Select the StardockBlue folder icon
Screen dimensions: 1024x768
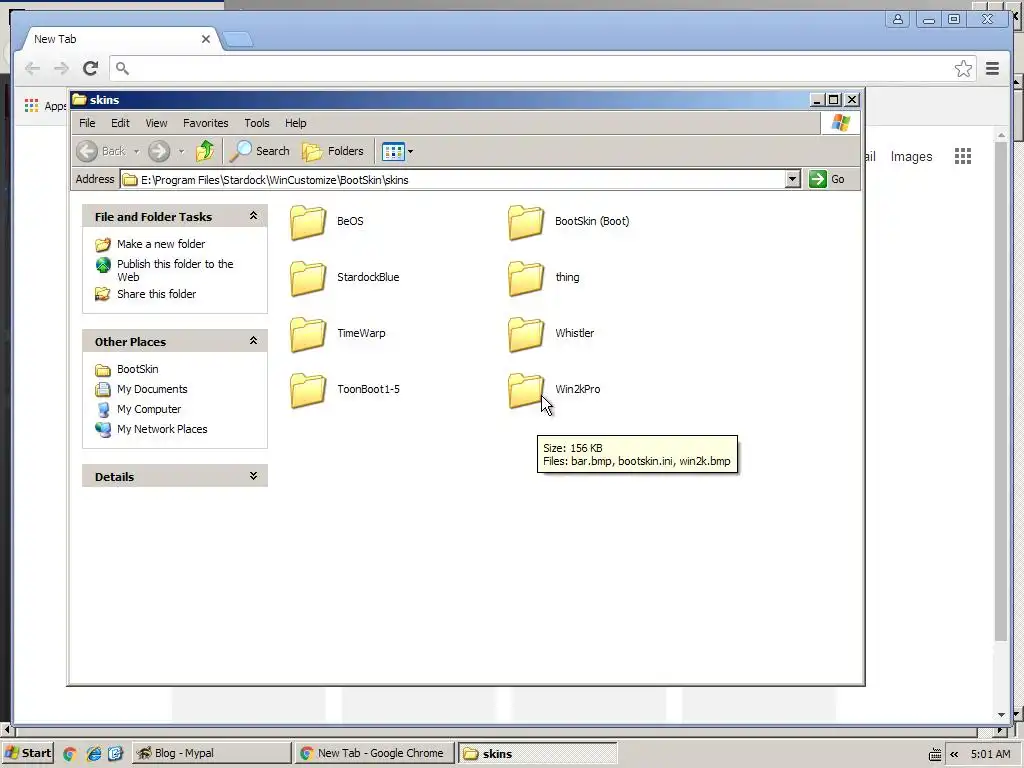308,278
